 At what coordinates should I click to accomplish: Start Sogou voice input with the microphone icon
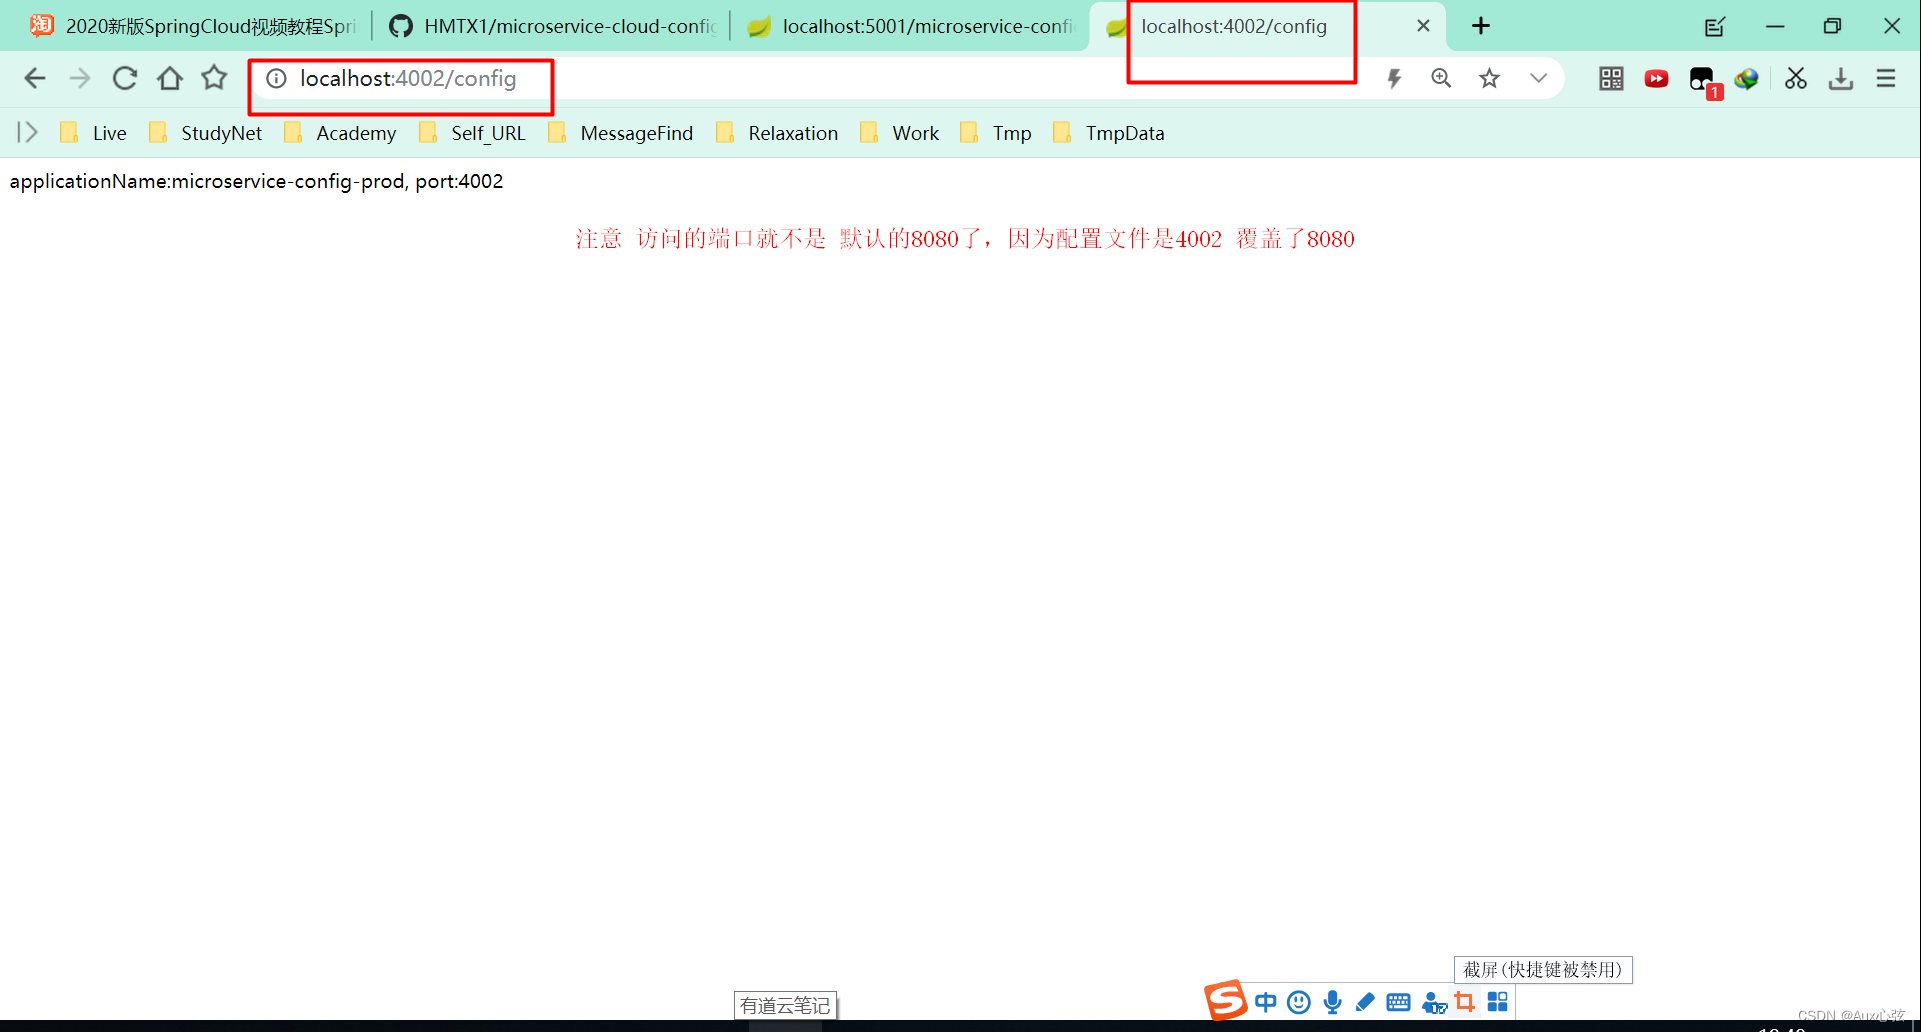(1331, 1001)
